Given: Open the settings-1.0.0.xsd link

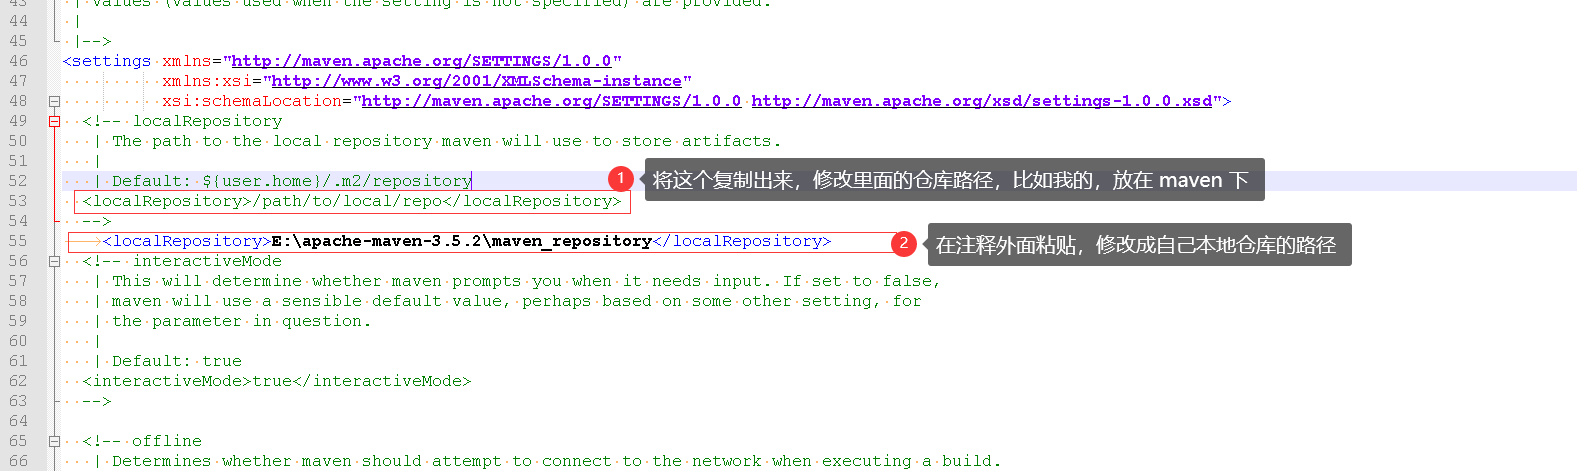Looking at the screenshot, I should click(x=982, y=101).
